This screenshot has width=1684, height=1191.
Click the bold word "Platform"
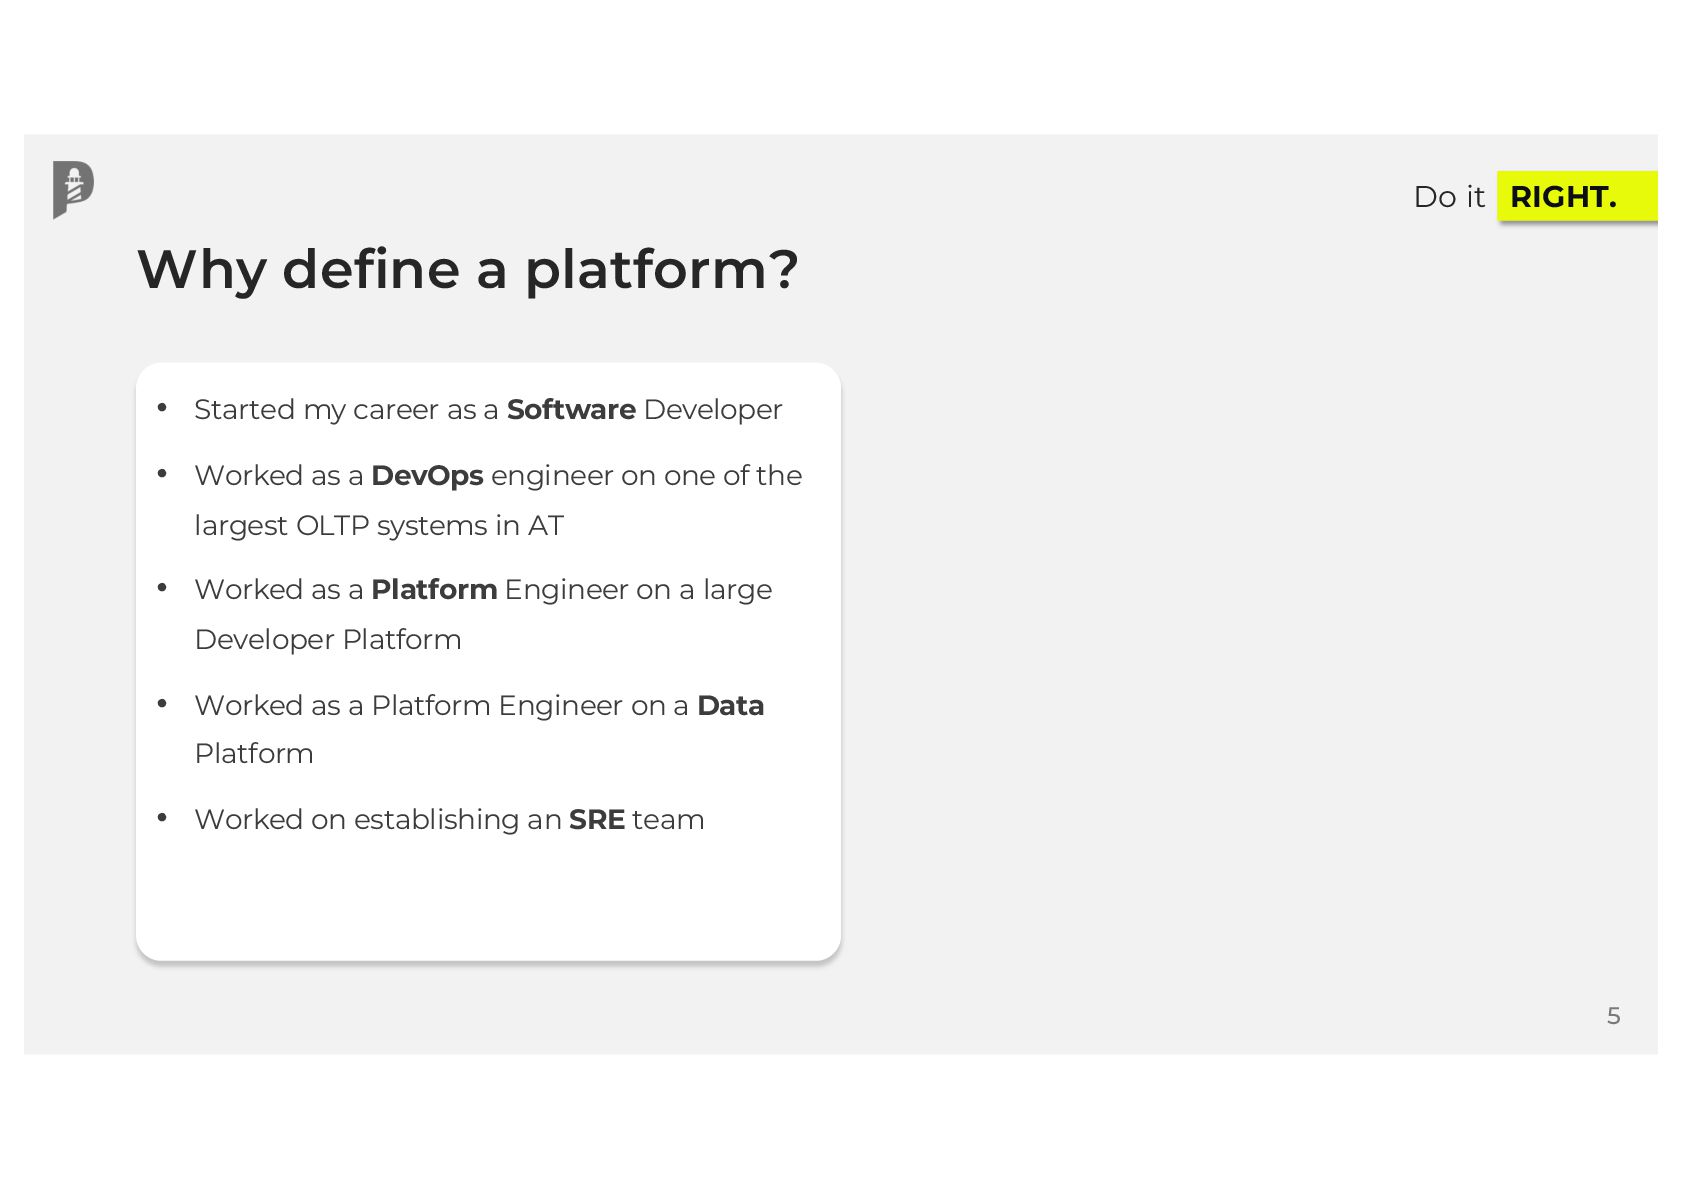pos(434,590)
